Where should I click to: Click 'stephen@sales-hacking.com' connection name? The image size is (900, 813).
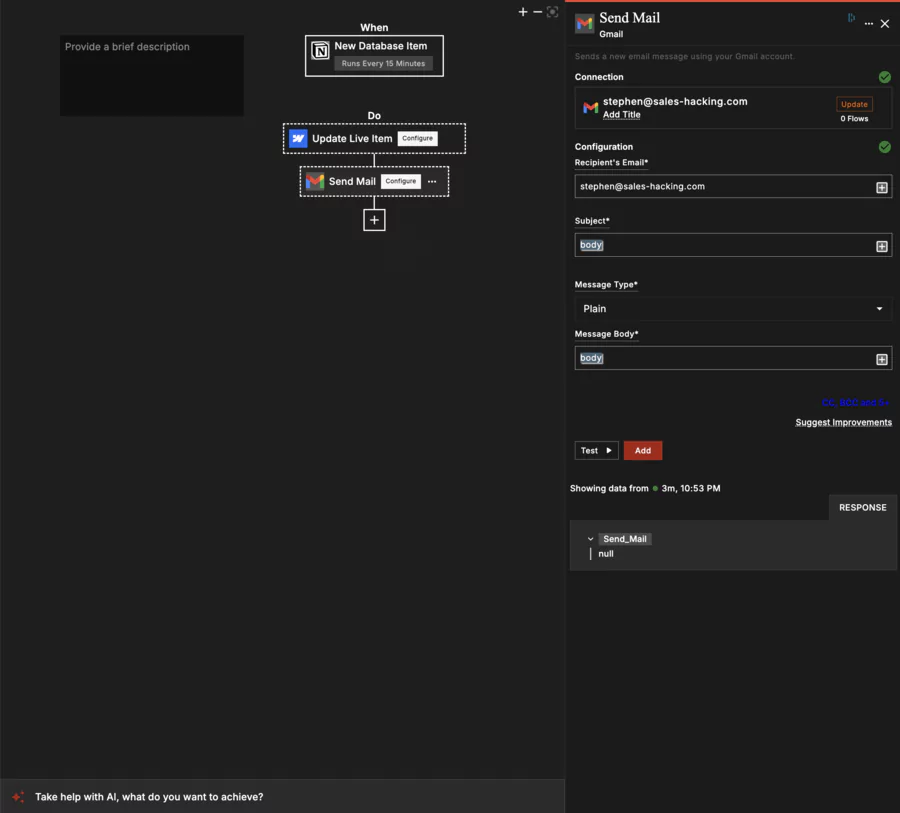pos(675,102)
